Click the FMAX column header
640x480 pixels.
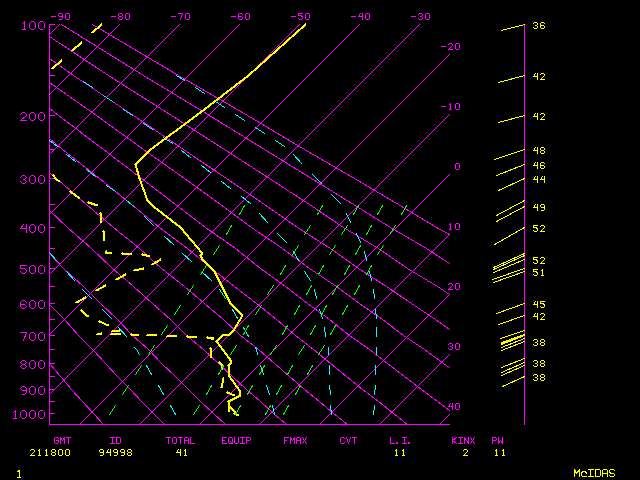(294, 440)
